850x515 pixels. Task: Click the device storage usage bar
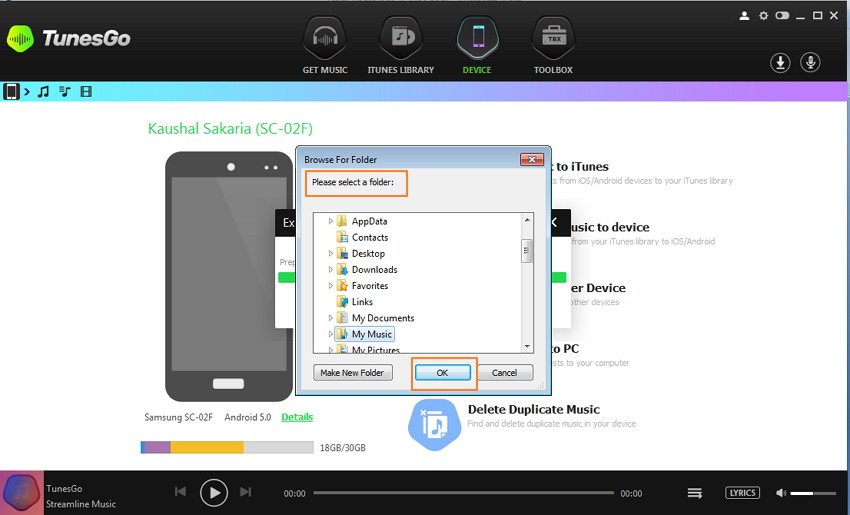(x=227, y=447)
